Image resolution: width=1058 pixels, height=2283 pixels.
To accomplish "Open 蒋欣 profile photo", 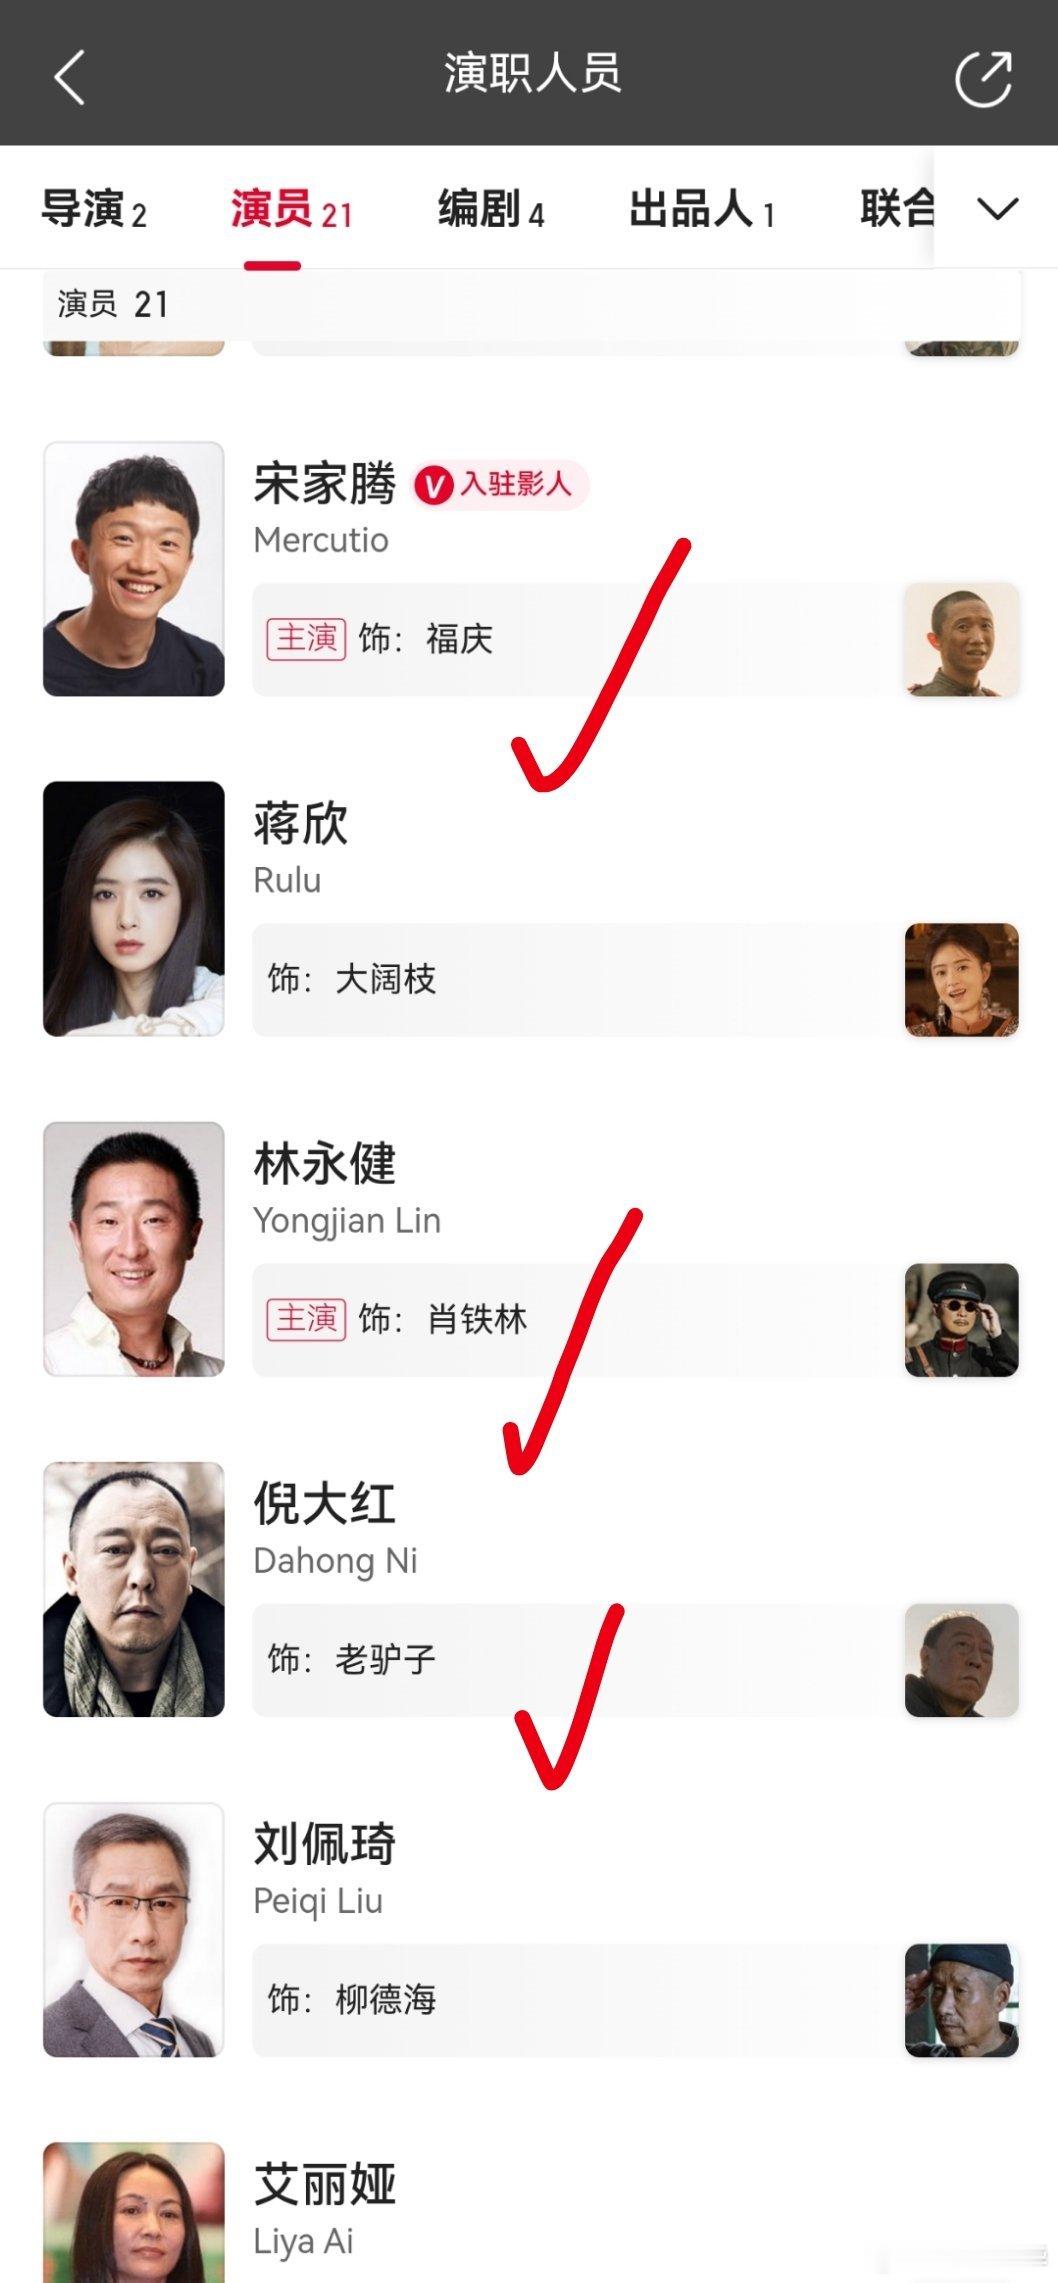I will click(134, 909).
